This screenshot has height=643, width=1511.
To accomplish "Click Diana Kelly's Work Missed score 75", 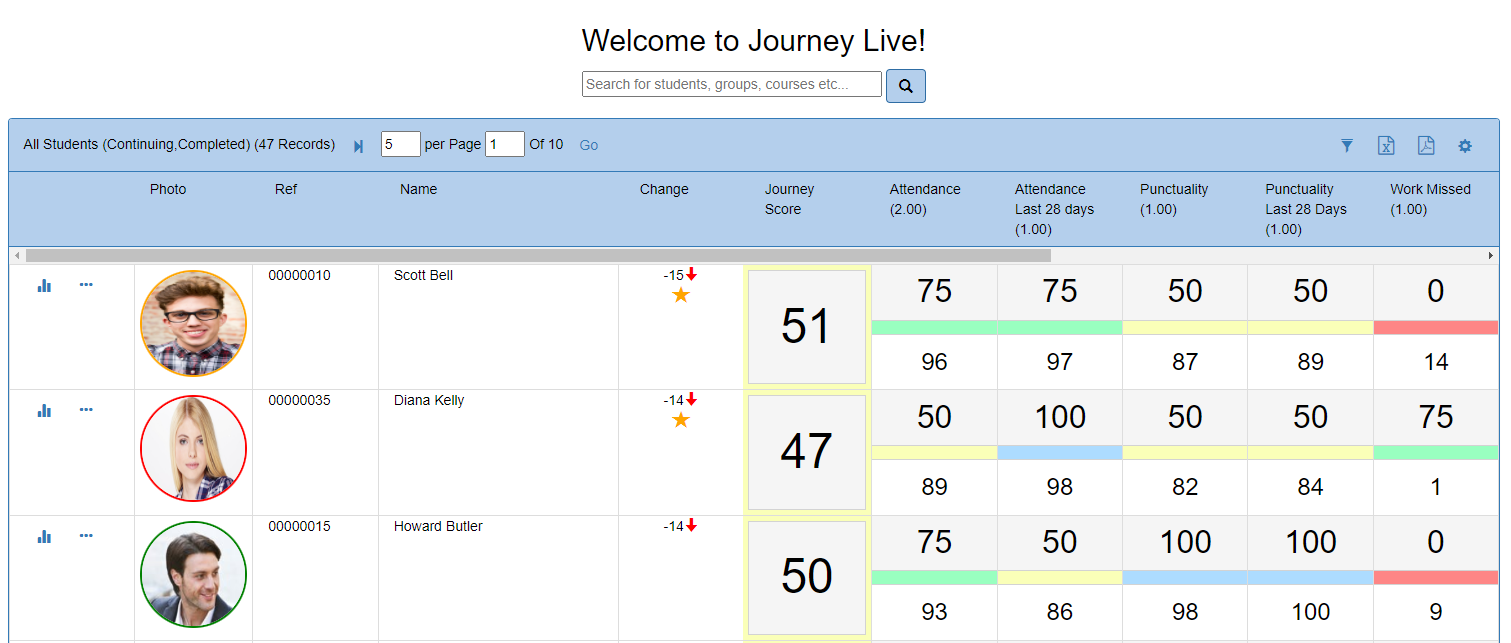I will pyautogui.click(x=1436, y=416).
